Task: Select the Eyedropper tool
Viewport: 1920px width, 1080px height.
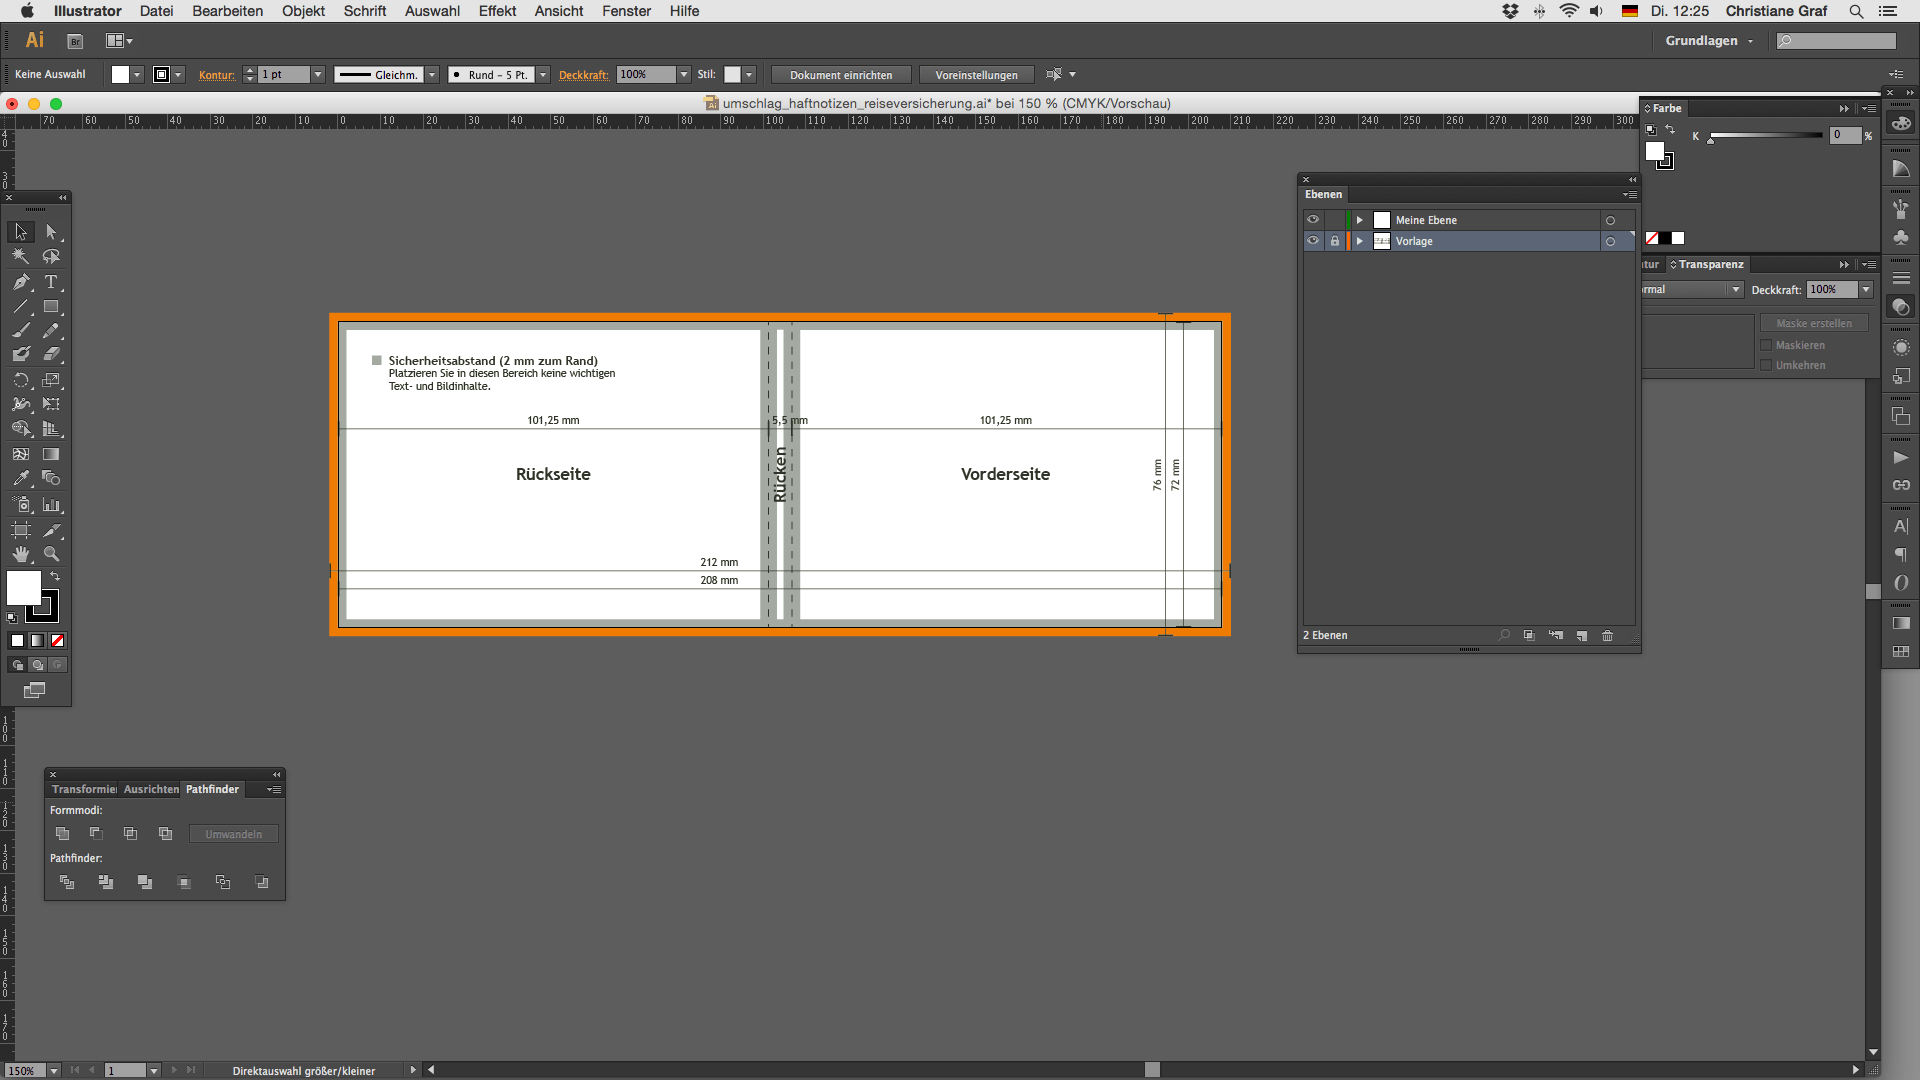Action: click(x=21, y=478)
